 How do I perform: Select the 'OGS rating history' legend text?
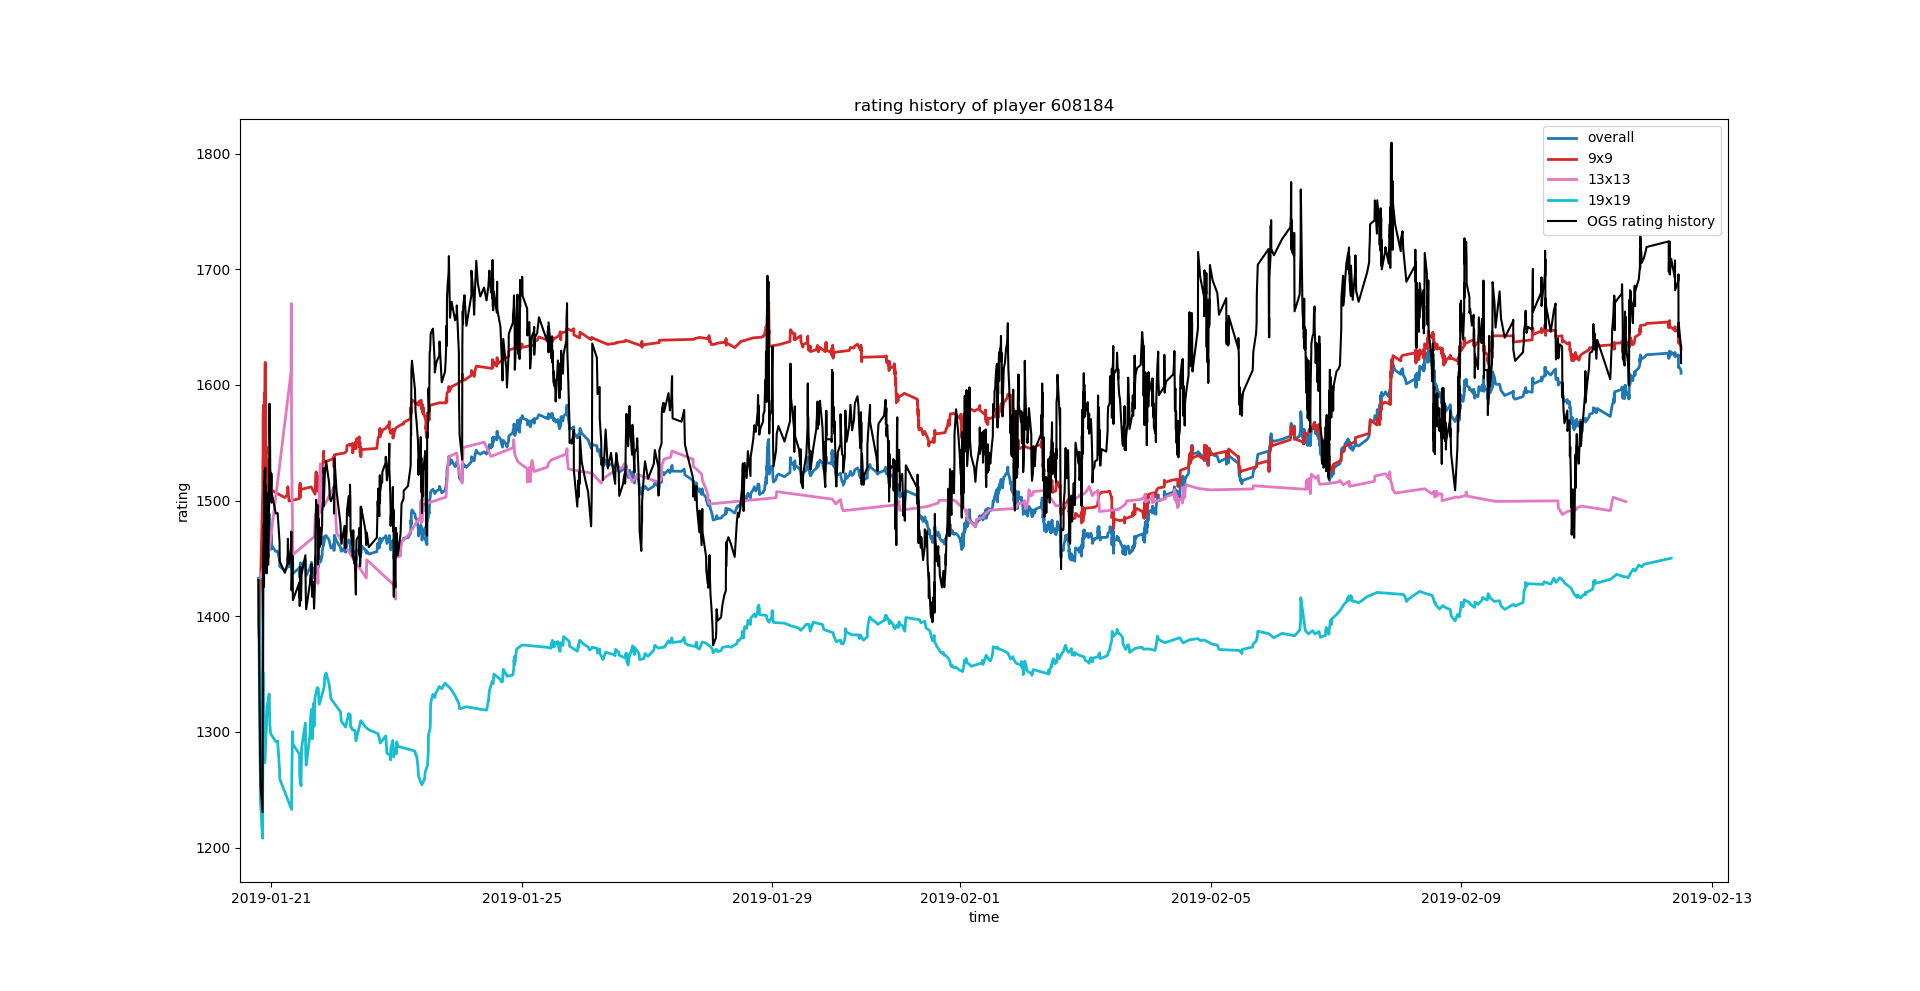pyautogui.click(x=1650, y=222)
